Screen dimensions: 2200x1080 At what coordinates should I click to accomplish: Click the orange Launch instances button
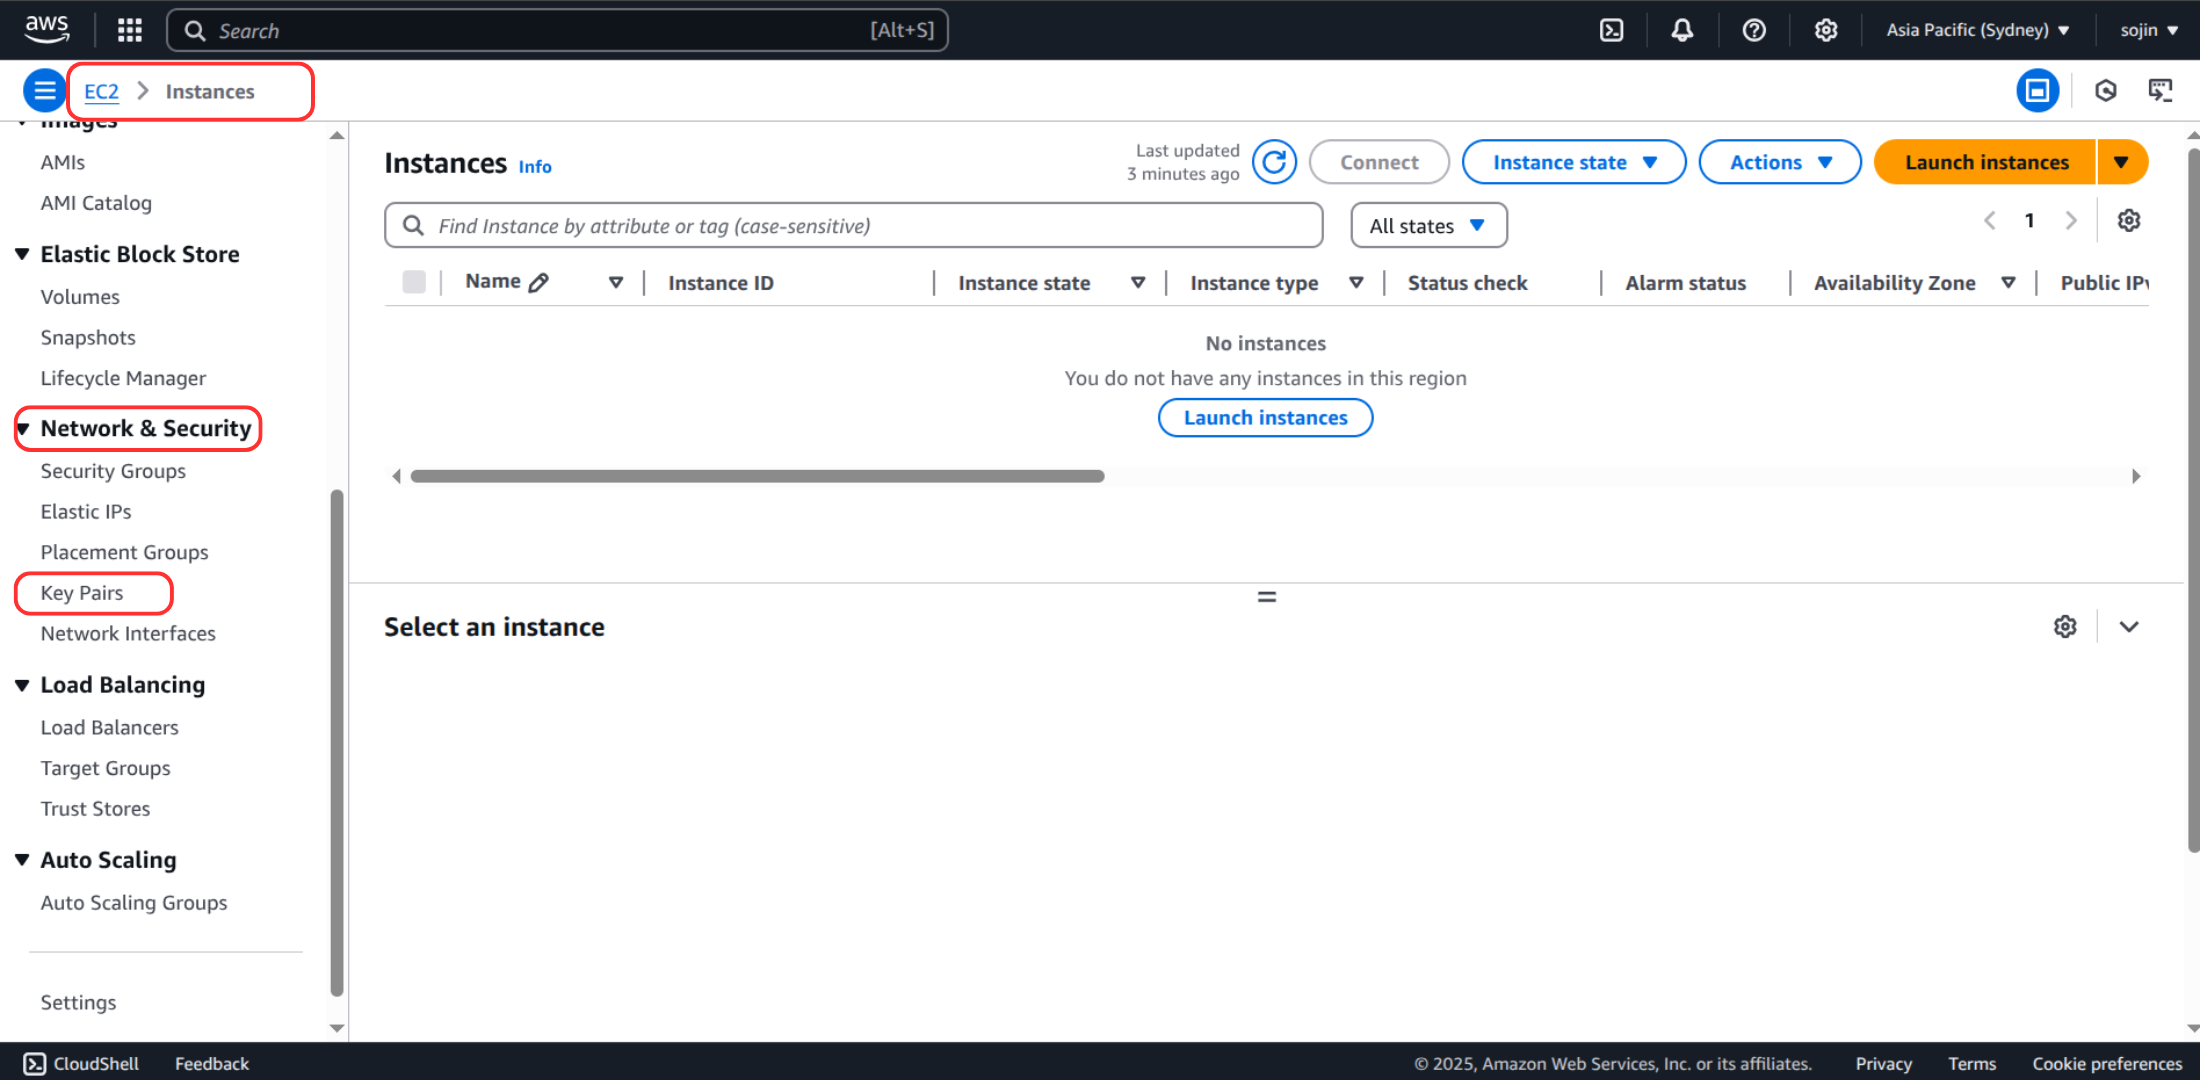coord(1985,162)
